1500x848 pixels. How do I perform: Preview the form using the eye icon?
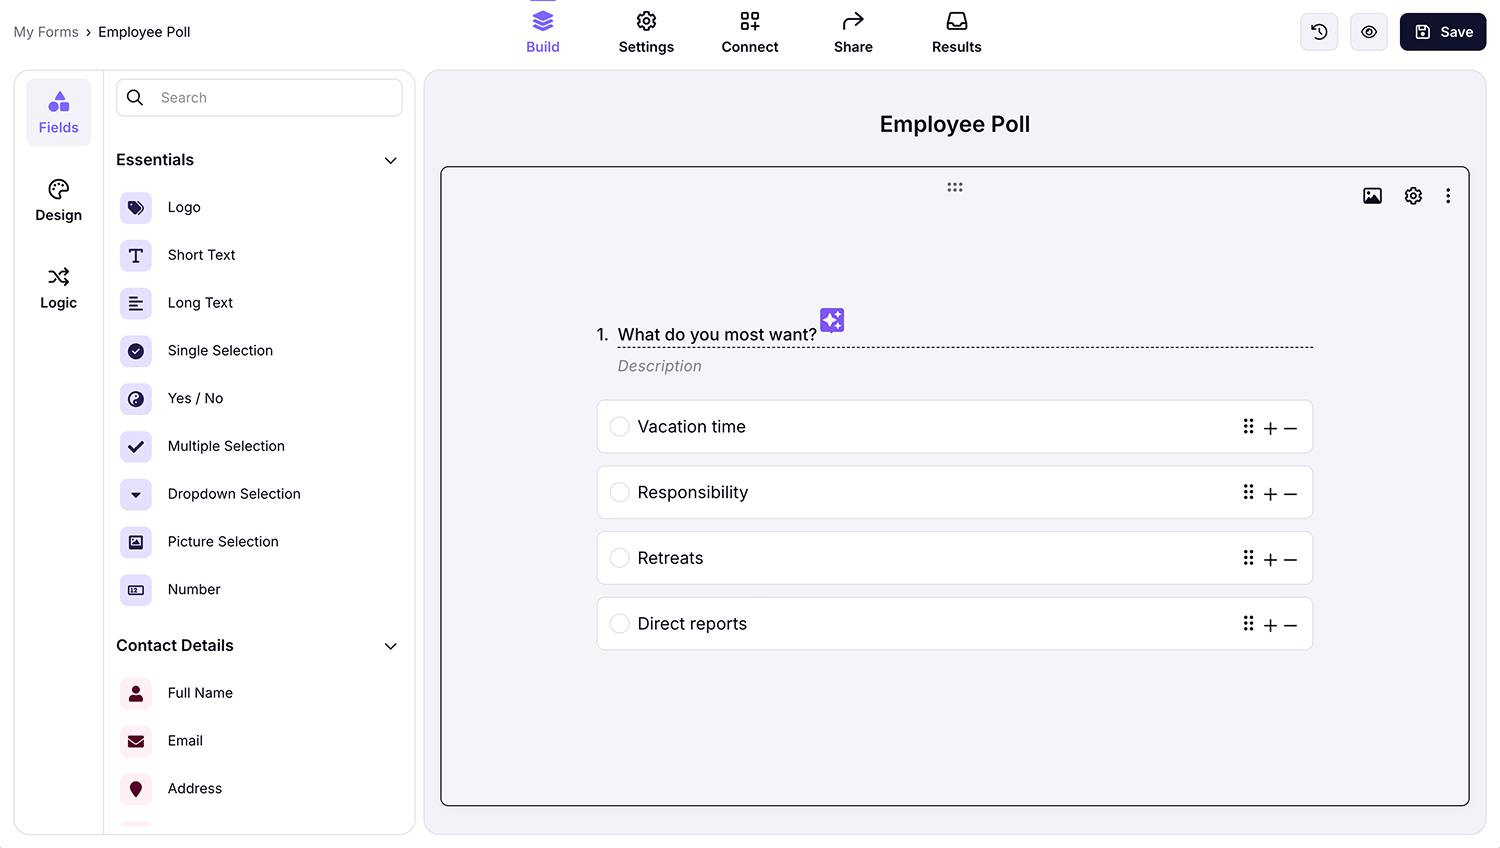coord(1368,31)
